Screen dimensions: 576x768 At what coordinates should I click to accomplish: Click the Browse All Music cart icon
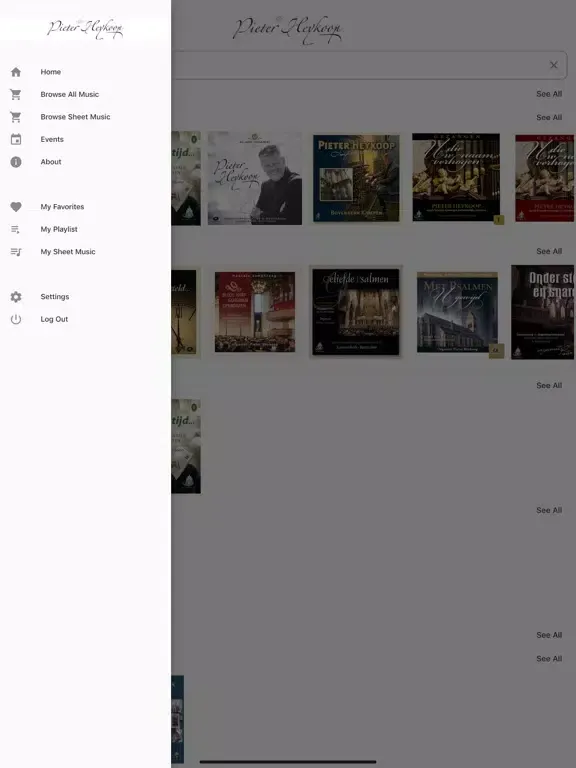[16, 95]
